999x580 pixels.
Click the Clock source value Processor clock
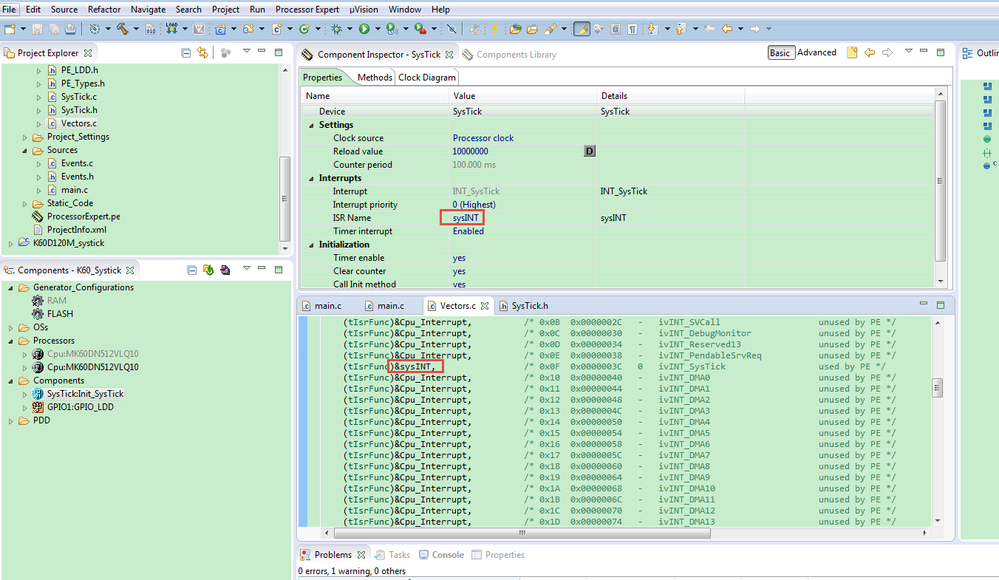[x=483, y=138]
